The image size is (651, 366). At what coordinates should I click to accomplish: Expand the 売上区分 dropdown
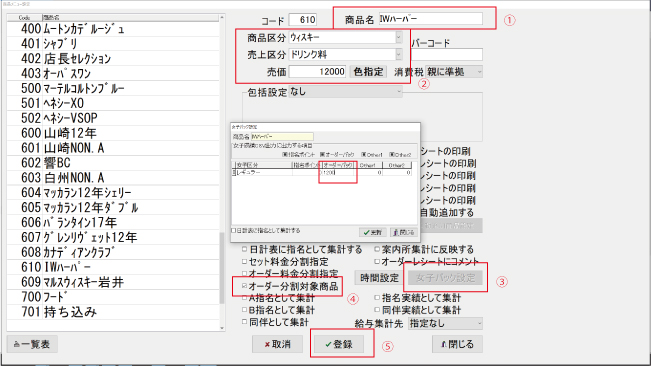tap(345, 54)
